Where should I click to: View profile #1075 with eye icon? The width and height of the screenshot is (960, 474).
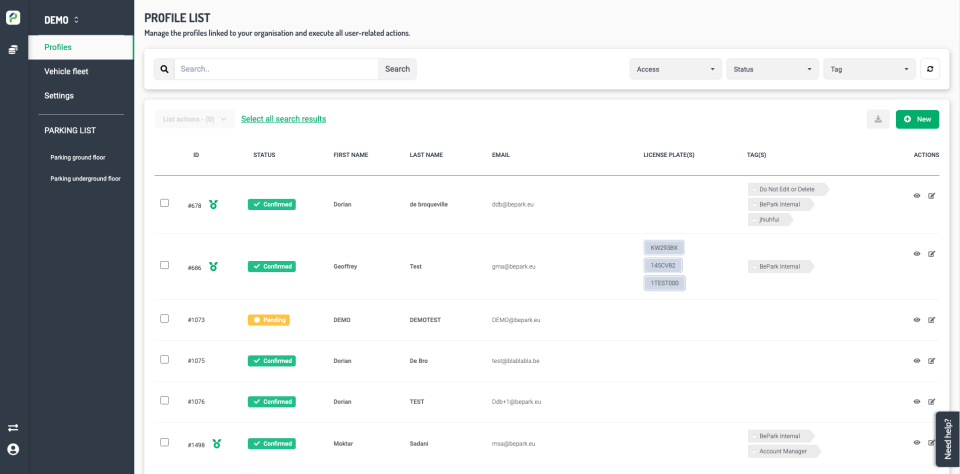point(917,361)
